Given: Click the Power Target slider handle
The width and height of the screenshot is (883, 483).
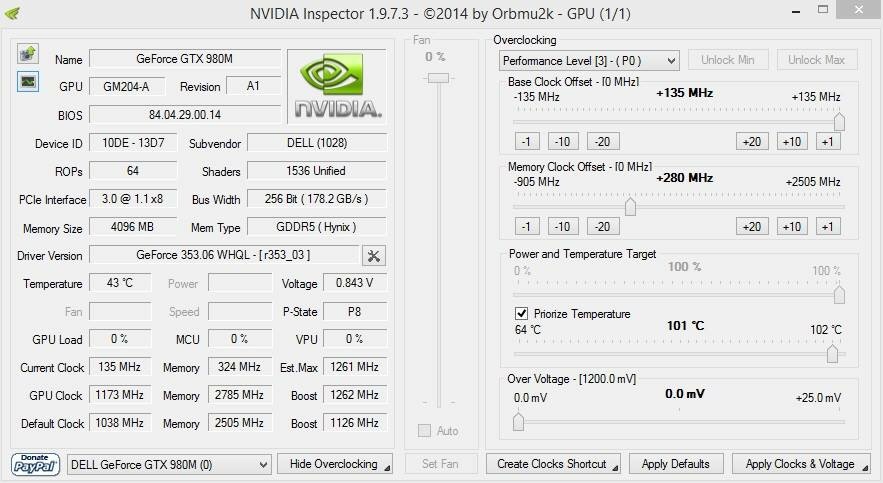Looking at the screenshot, I should 839,294.
